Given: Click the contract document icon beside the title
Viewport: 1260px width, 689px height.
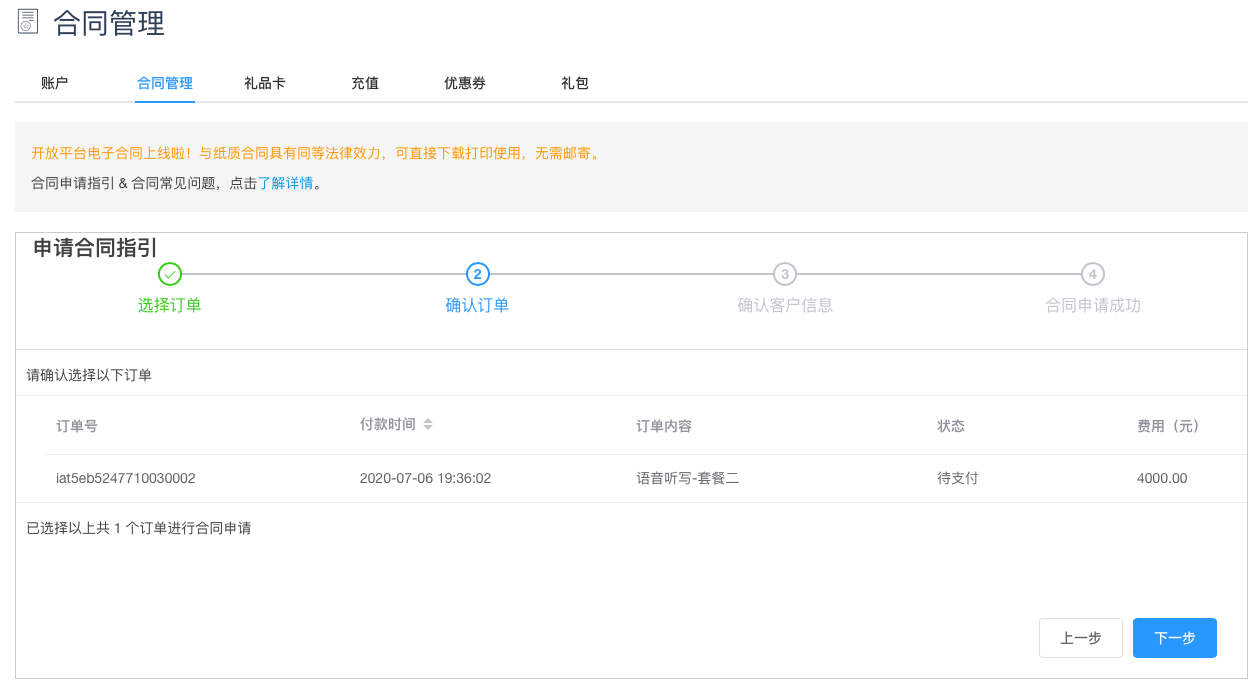Looking at the screenshot, I should click(28, 21).
